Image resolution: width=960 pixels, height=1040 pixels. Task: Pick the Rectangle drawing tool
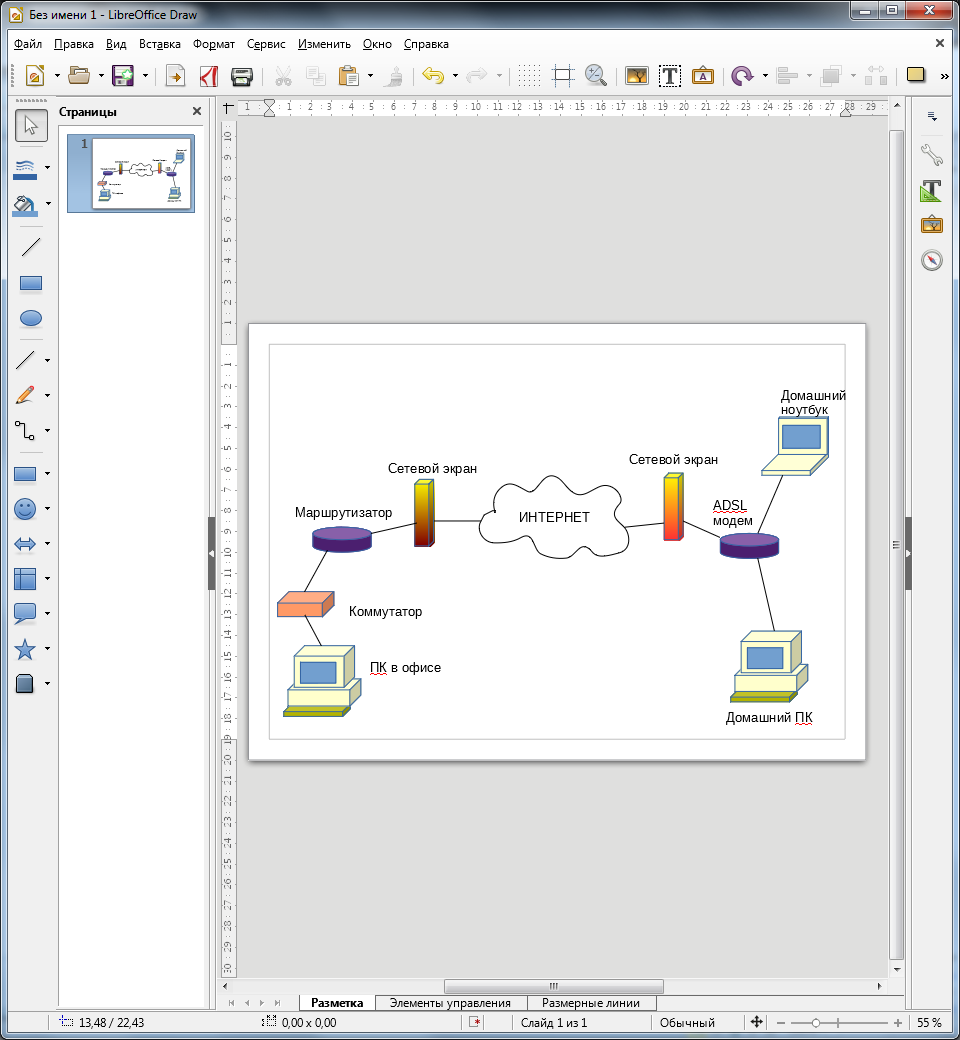(31, 283)
